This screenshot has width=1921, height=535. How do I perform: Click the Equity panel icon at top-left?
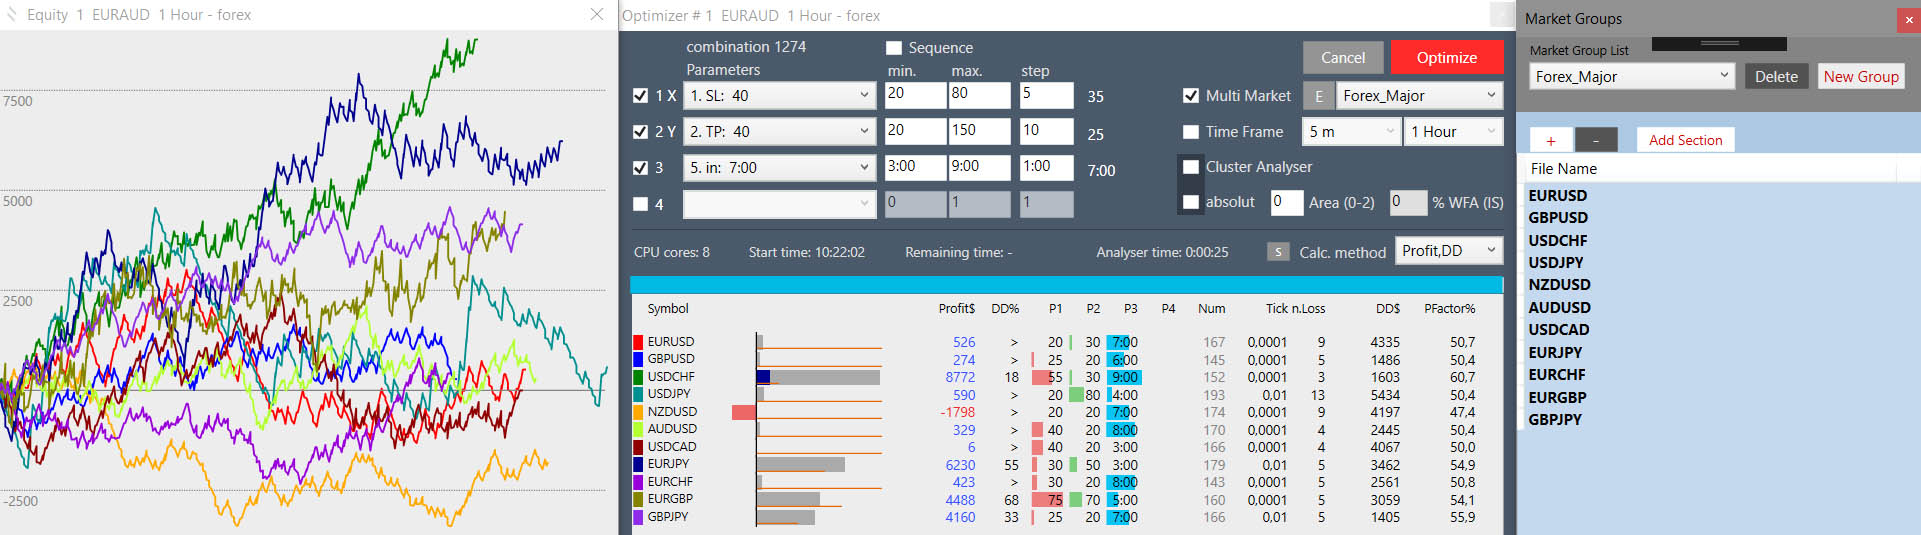click(x=12, y=14)
